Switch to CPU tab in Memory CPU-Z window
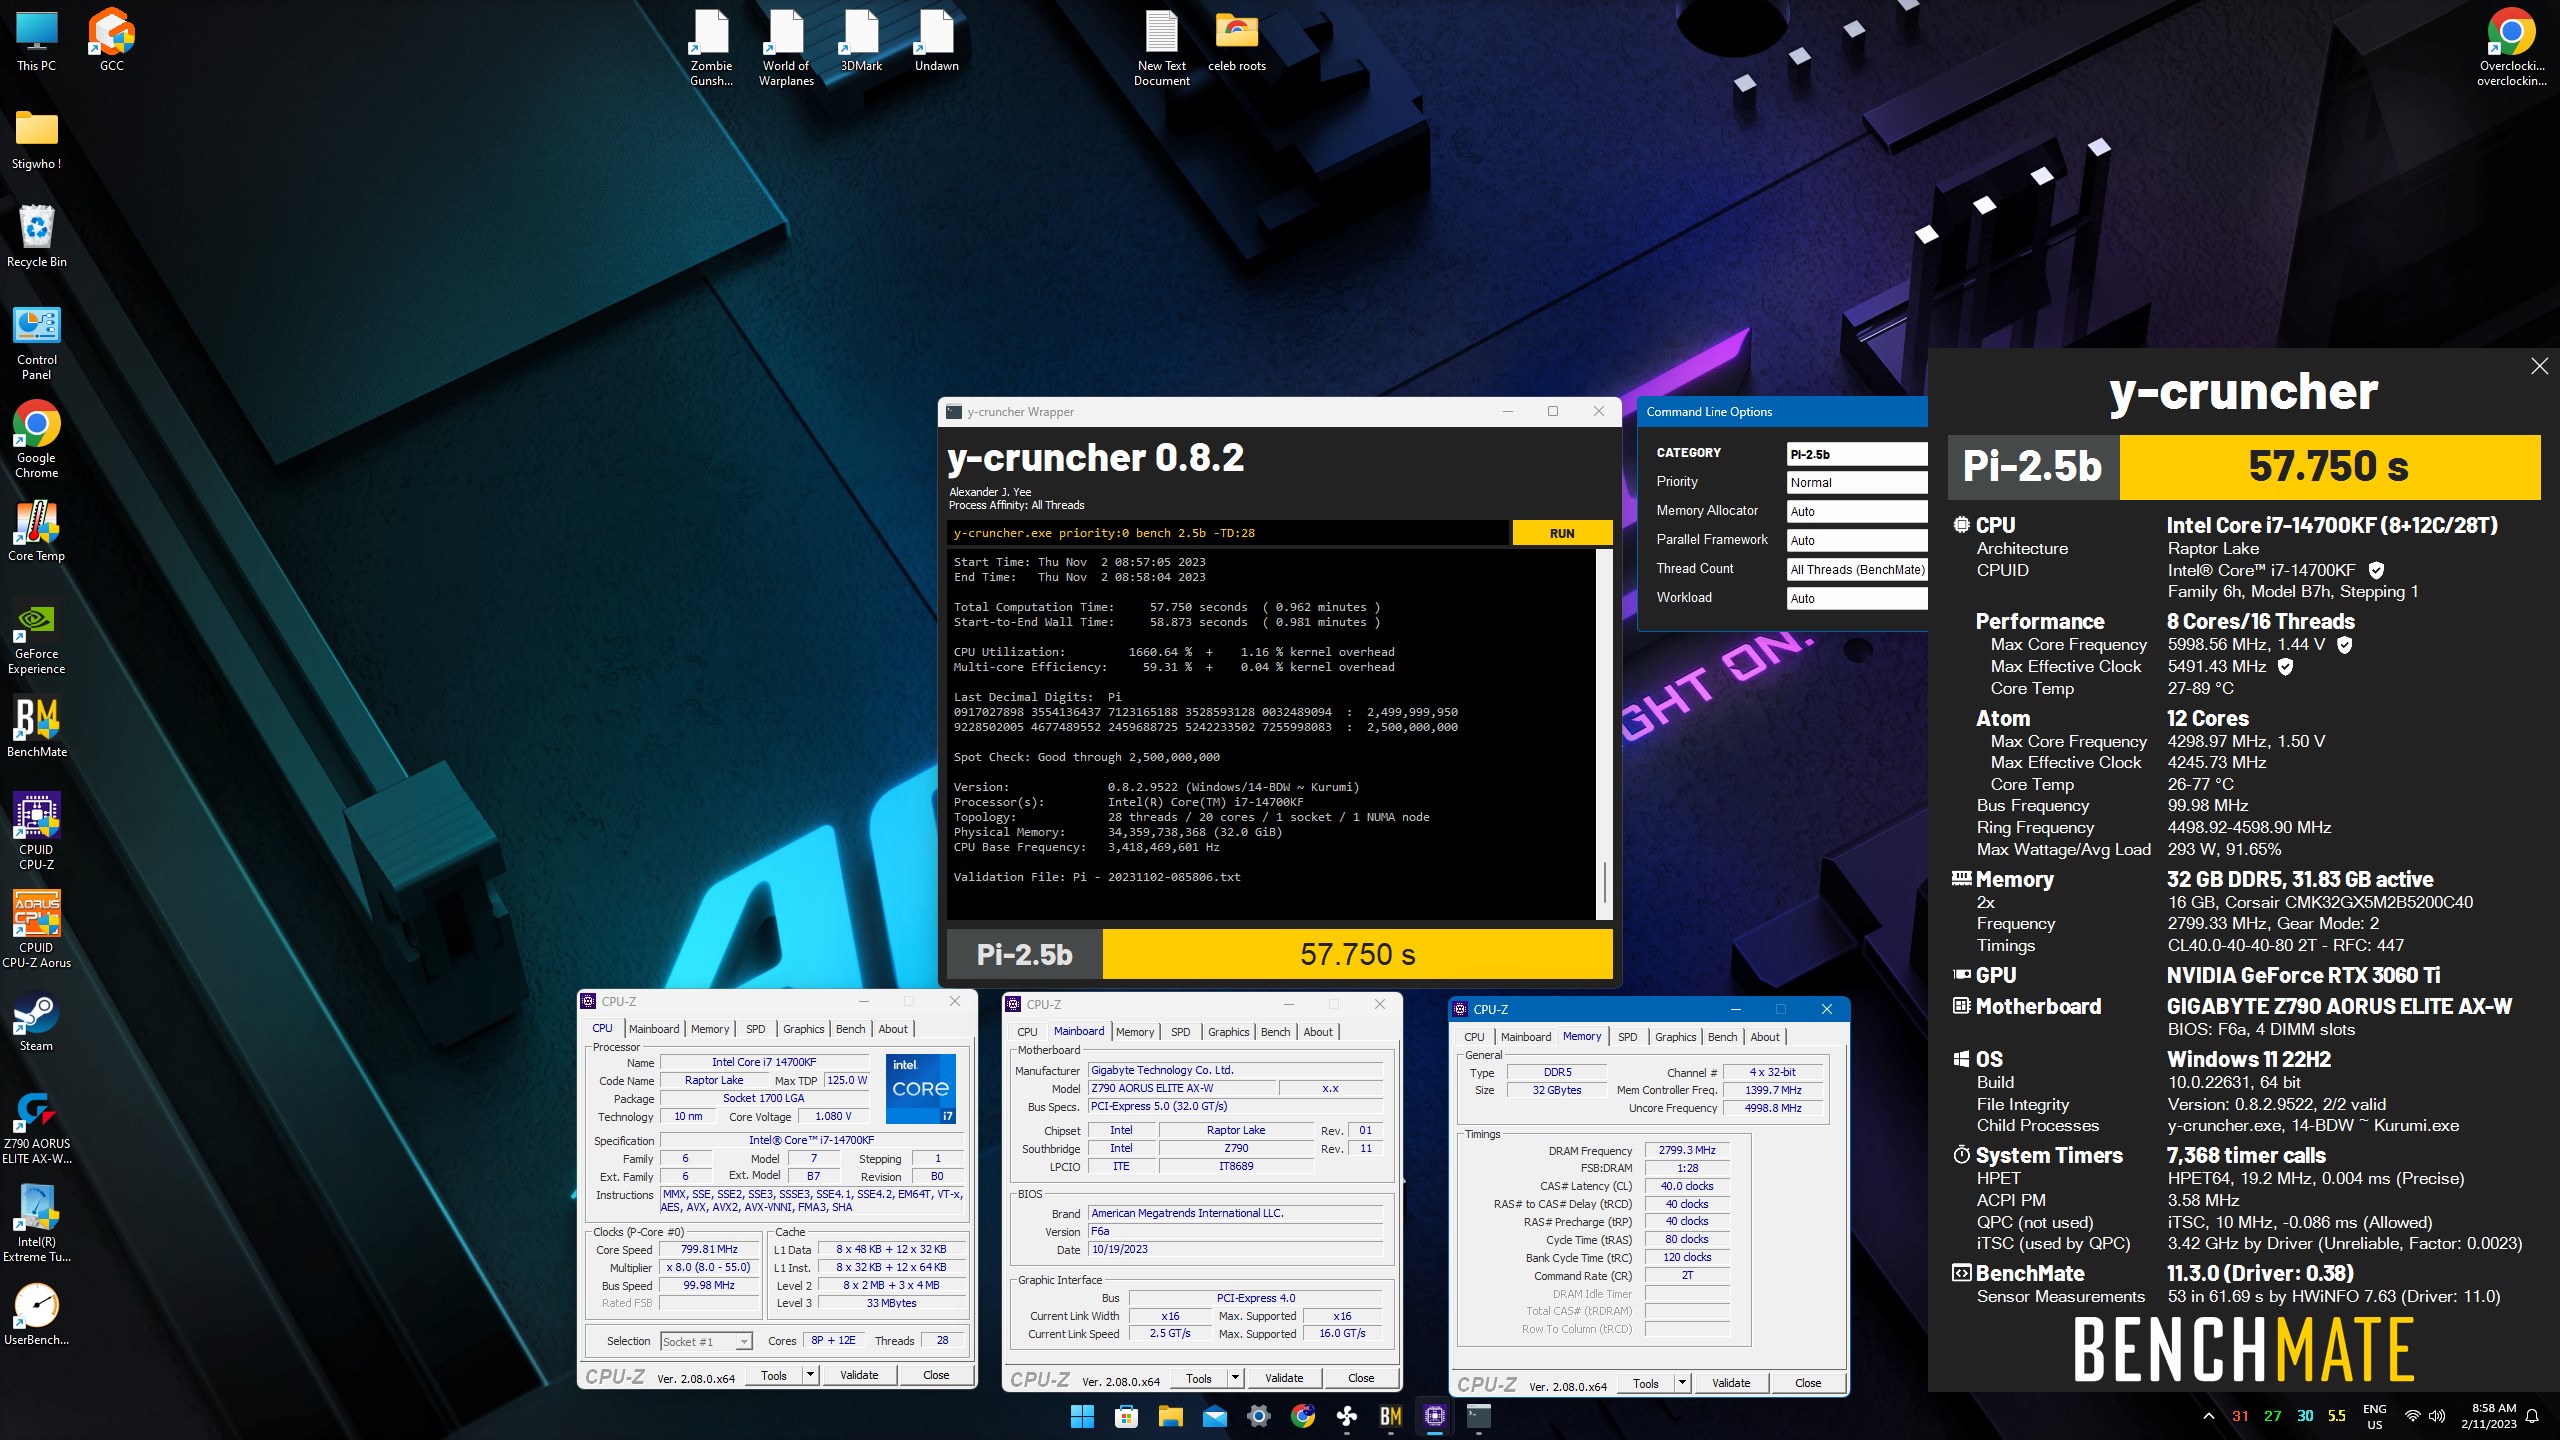 click(1474, 1037)
